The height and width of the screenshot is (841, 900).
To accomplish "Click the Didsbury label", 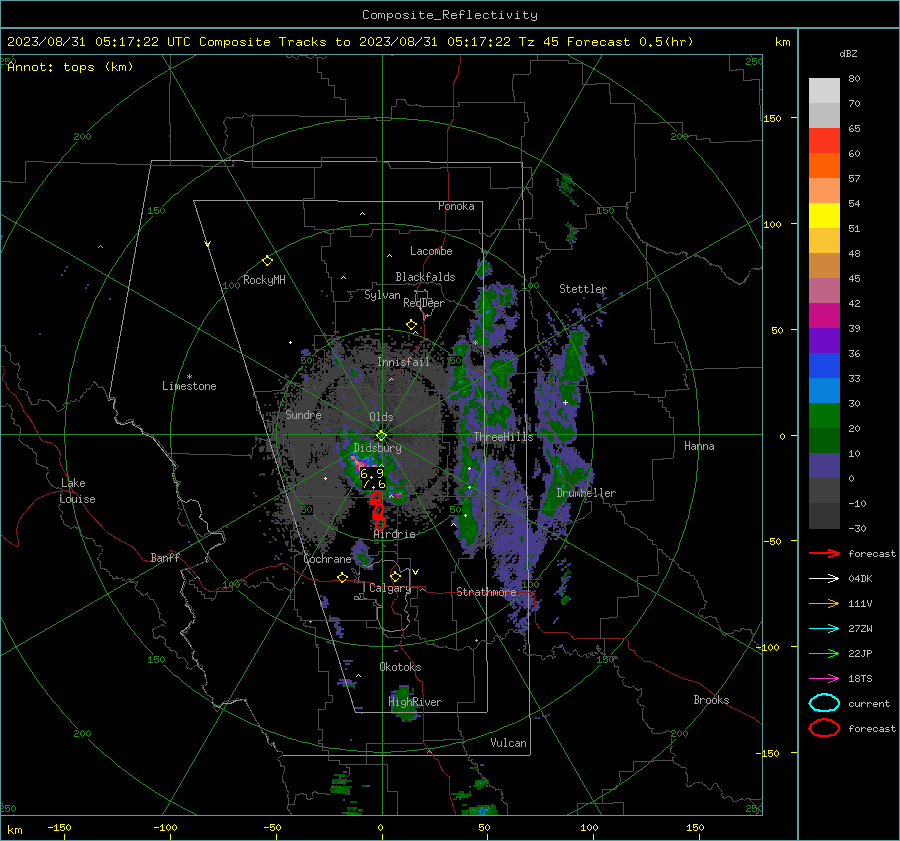I will (x=377, y=448).
